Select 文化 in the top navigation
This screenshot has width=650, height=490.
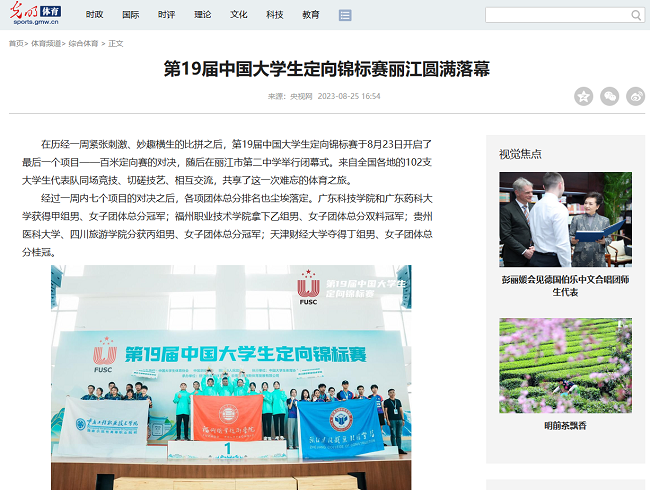click(x=238, y=15)
